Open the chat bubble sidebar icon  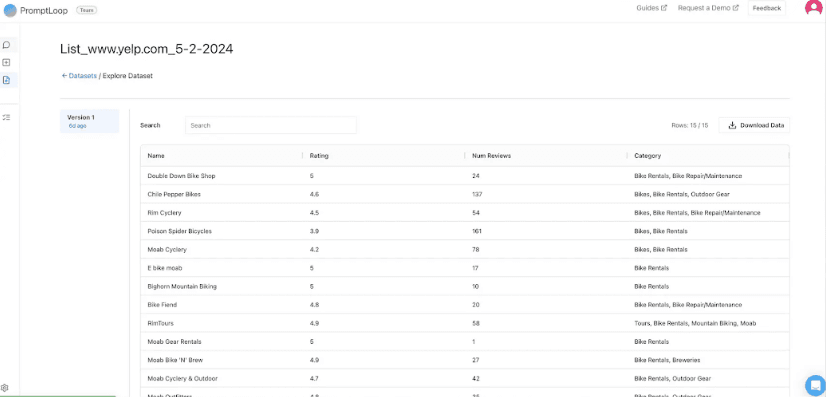(x=6, y=45)
